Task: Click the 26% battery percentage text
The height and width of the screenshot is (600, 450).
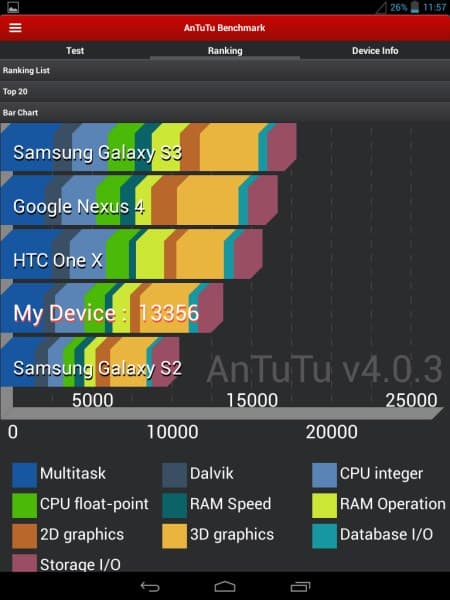Action: (x=398, y=7)
